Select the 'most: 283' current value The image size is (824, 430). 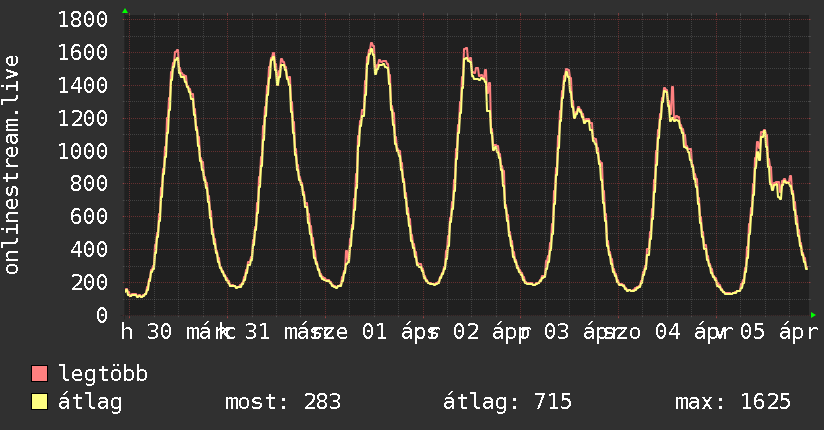coord(284,402)
